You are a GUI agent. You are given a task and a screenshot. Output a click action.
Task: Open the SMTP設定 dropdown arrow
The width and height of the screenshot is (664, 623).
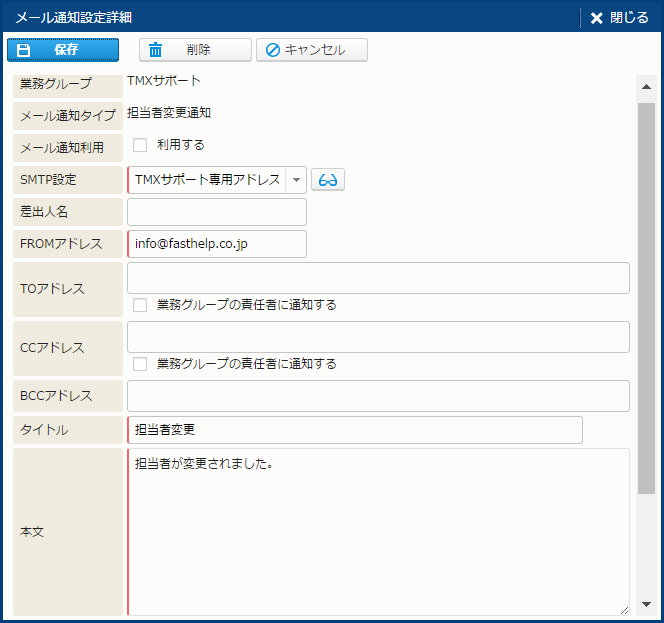coord(296,180)
